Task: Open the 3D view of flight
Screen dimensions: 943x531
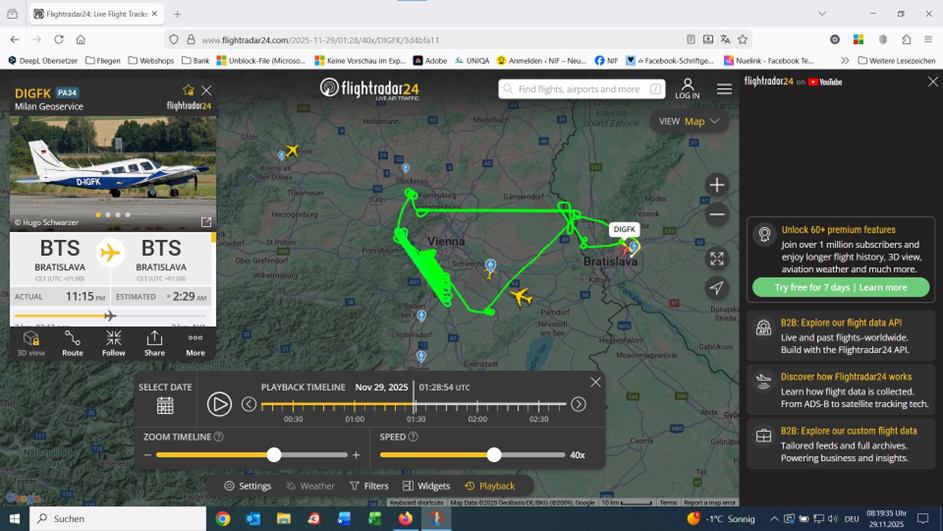Action: point(31,343)
